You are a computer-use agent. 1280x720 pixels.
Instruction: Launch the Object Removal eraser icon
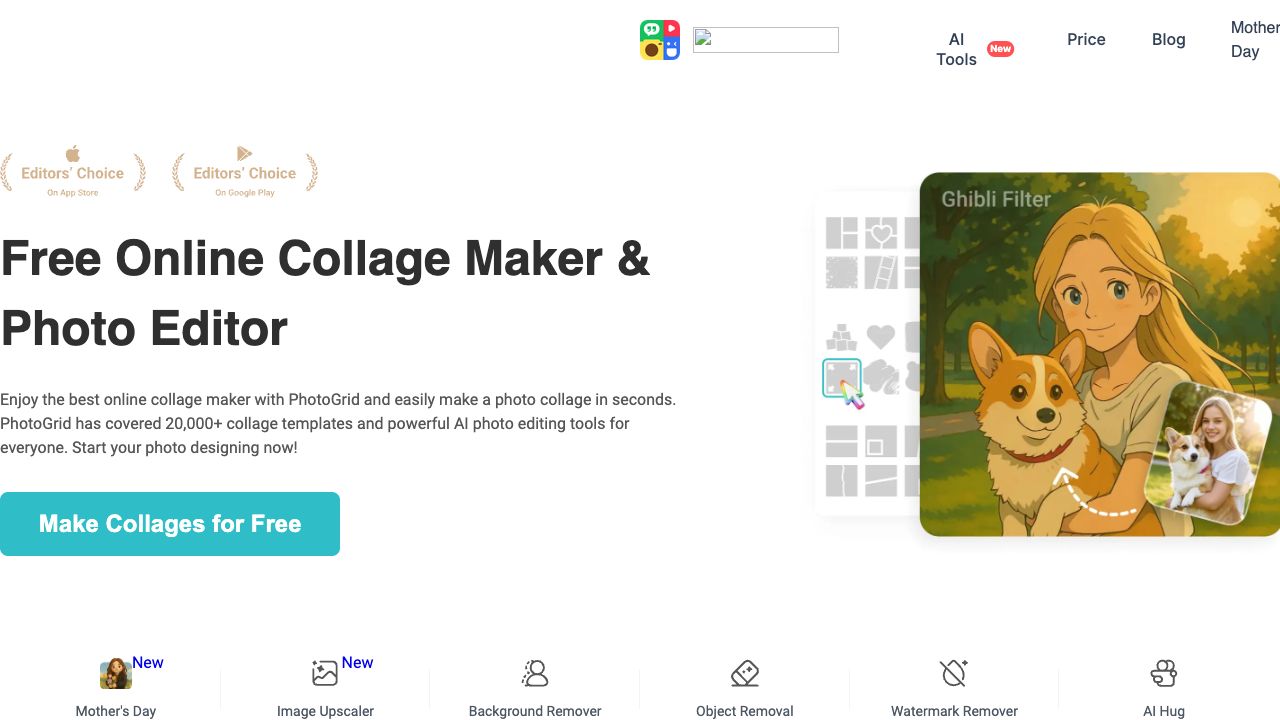(x=745, y=673)
